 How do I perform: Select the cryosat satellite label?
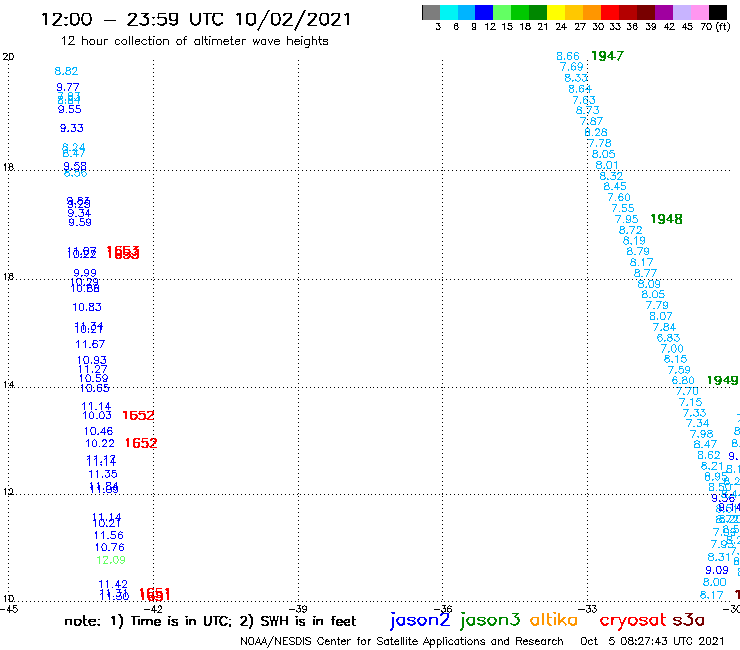point(632,620)
